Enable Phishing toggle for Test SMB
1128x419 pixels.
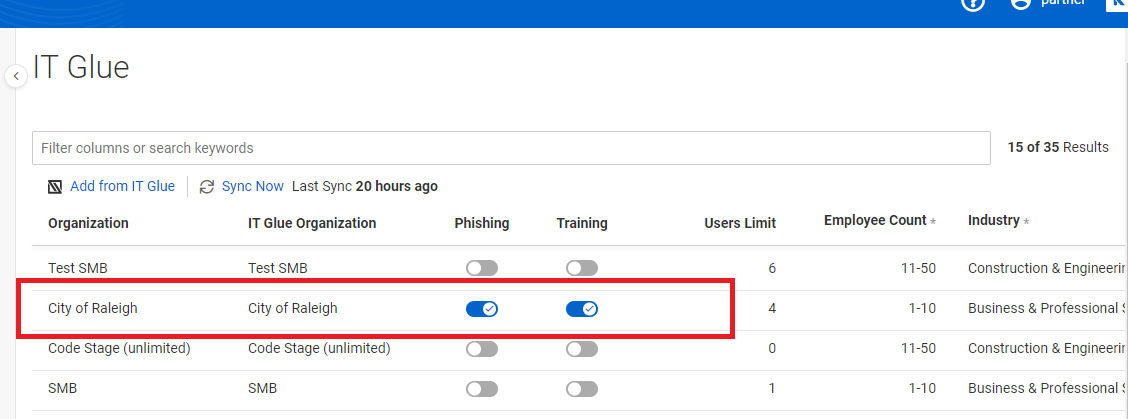point(482,269)
